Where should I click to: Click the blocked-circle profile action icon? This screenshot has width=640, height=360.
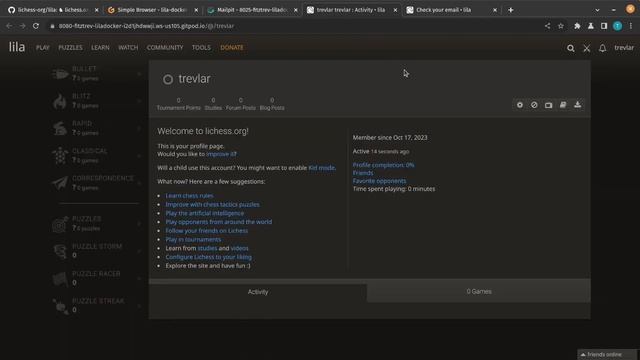534,105
